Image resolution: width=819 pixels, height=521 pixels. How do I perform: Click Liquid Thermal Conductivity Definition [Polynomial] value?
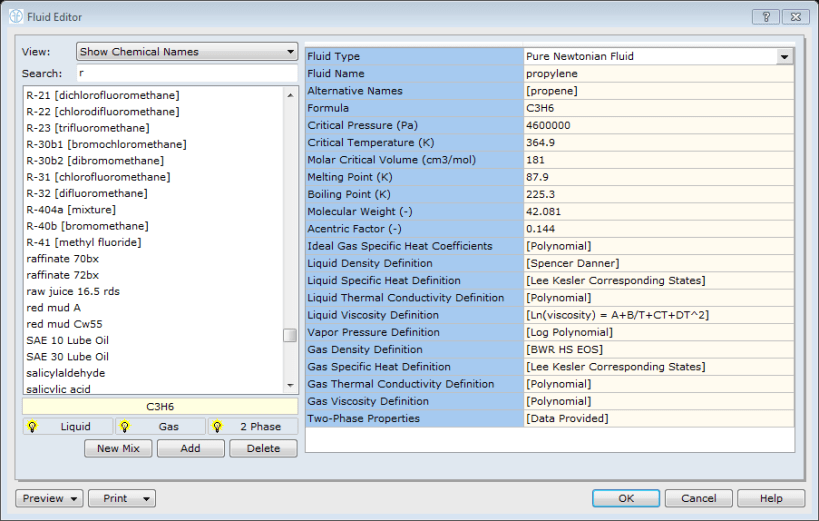659,298
